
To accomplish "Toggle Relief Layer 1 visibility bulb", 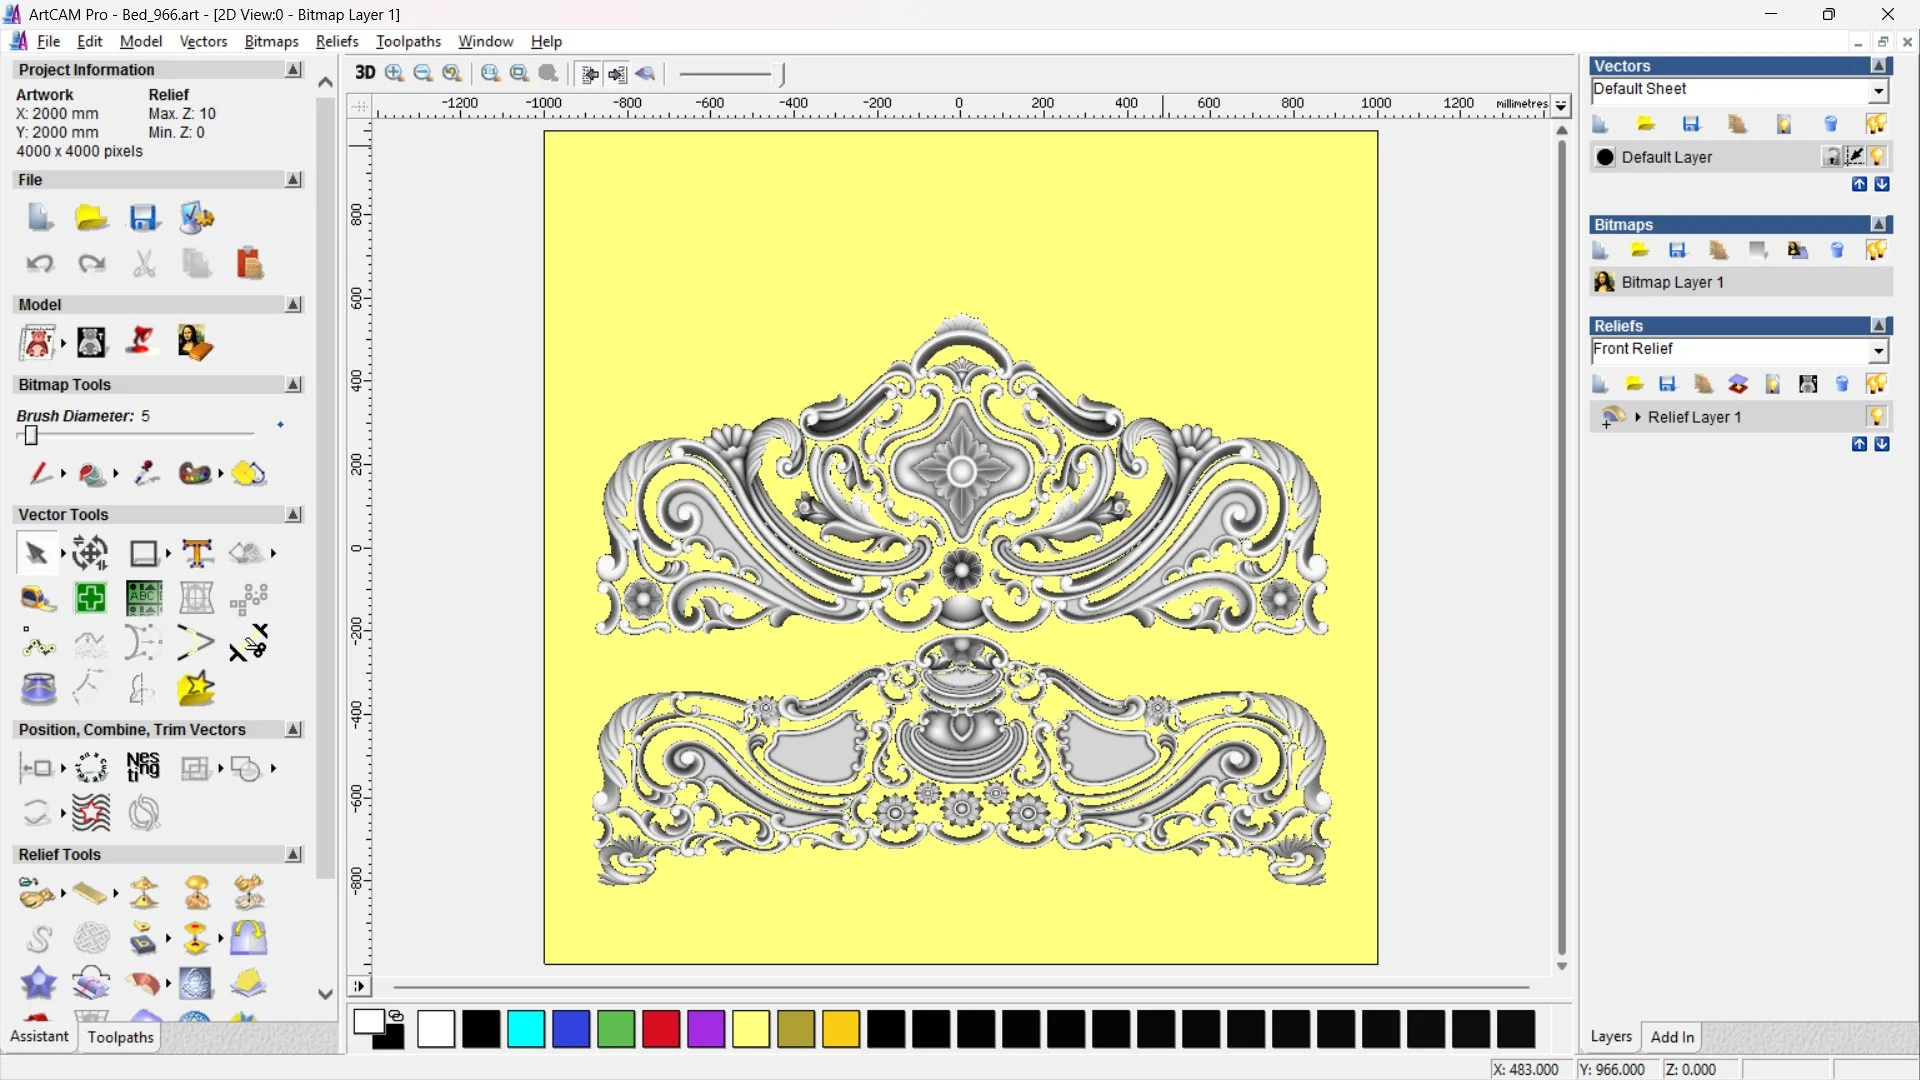I will coord(1876,417).
